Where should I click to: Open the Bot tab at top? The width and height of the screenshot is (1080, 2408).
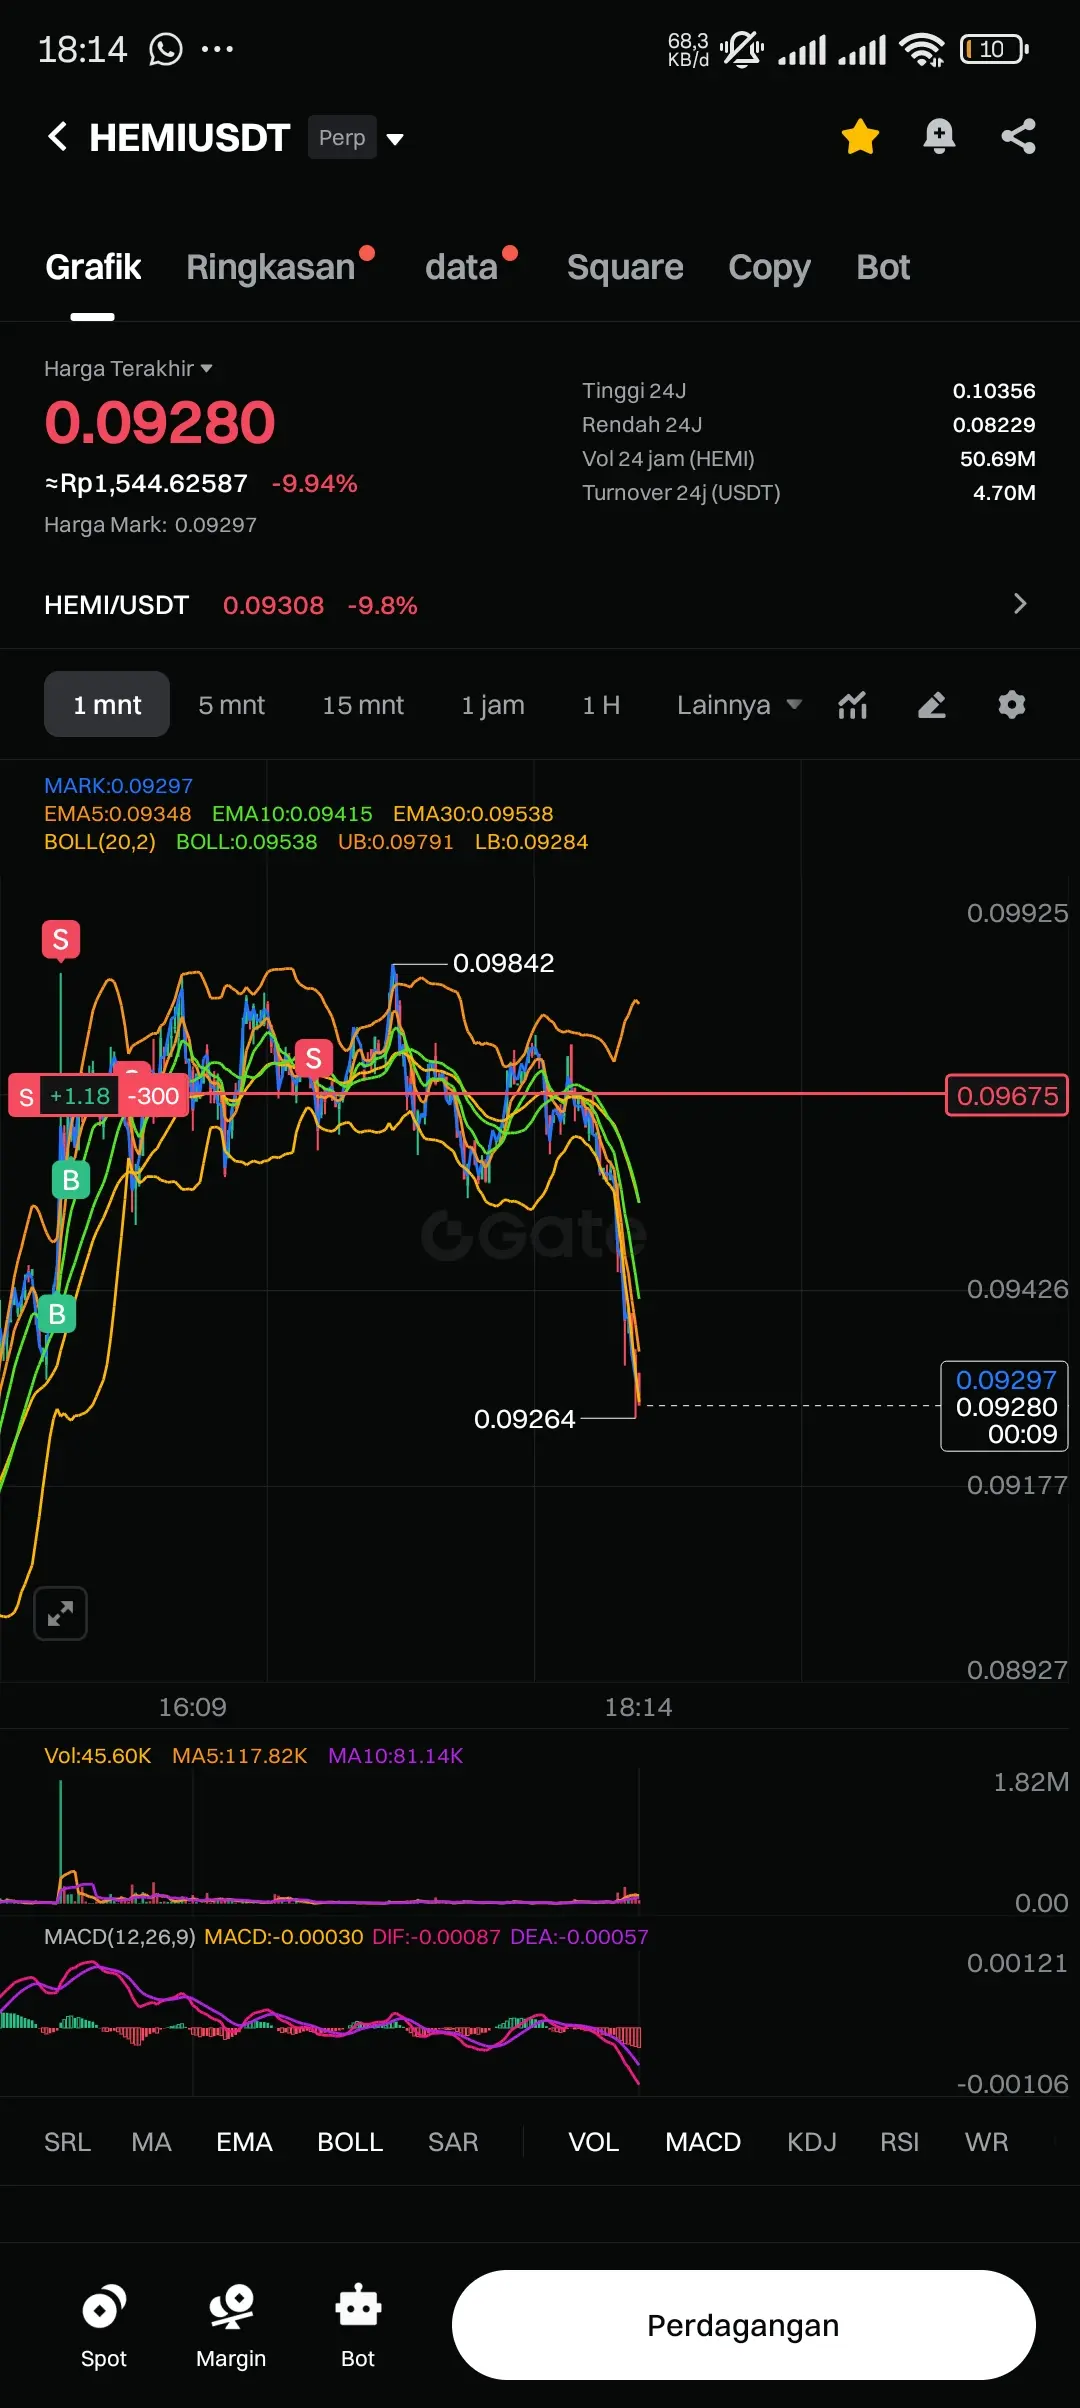coord(883,267)
